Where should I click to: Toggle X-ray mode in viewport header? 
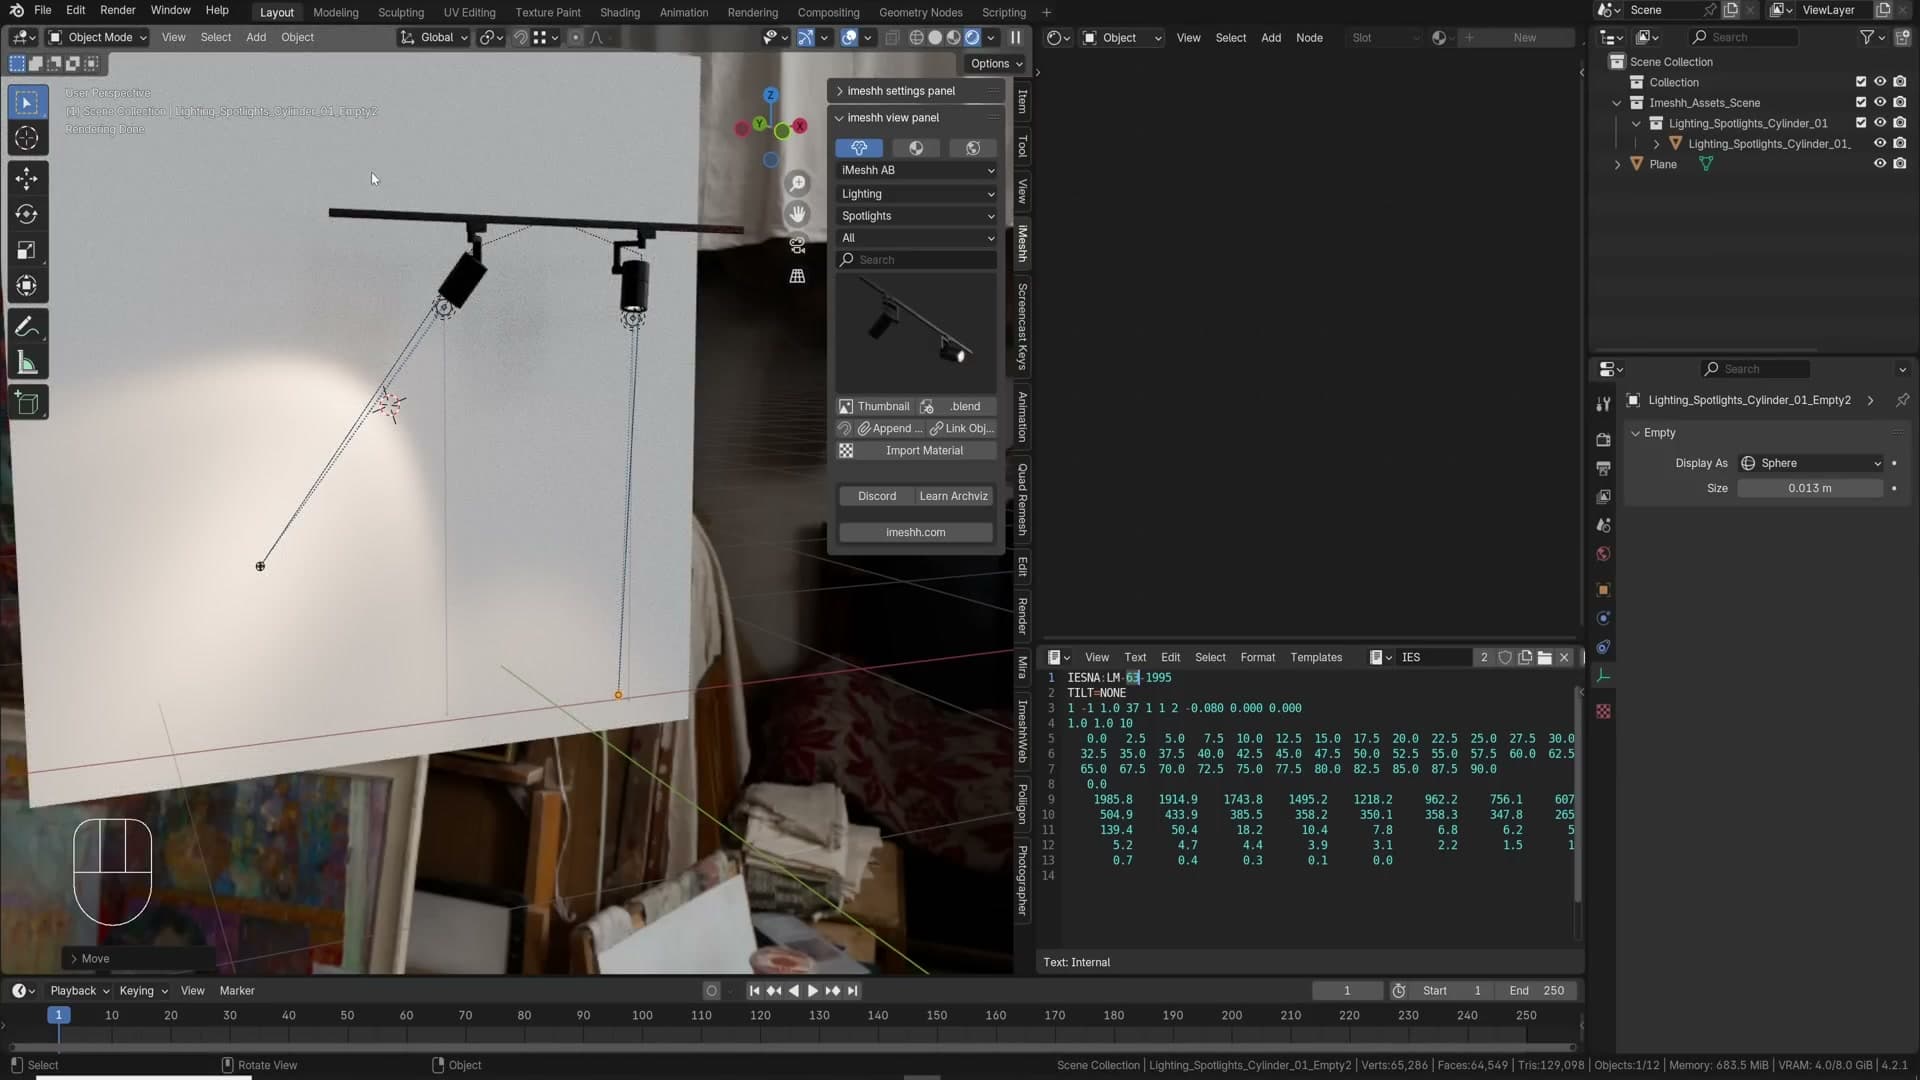click(x=891, y=37)
